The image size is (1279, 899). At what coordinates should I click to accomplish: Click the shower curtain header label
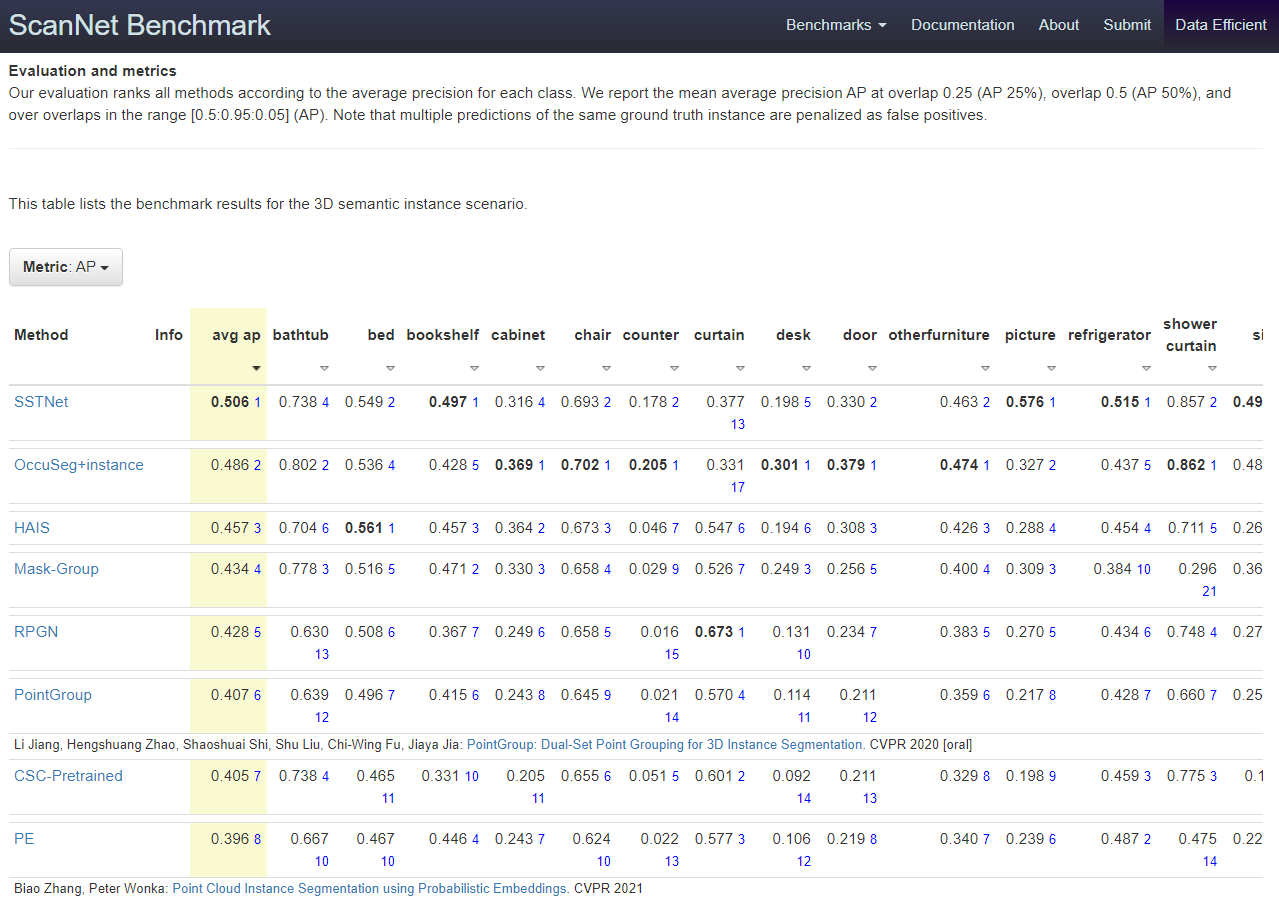click(1190, 335)
